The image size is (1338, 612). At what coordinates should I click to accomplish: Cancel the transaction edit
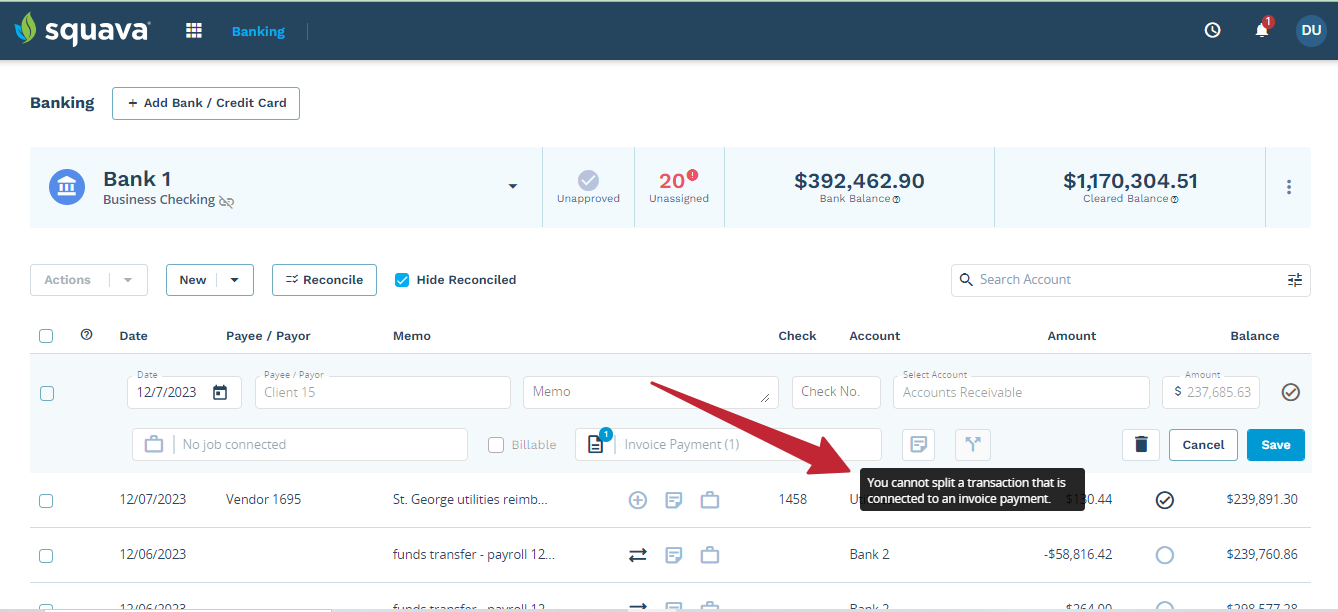tap(1203, 445)
